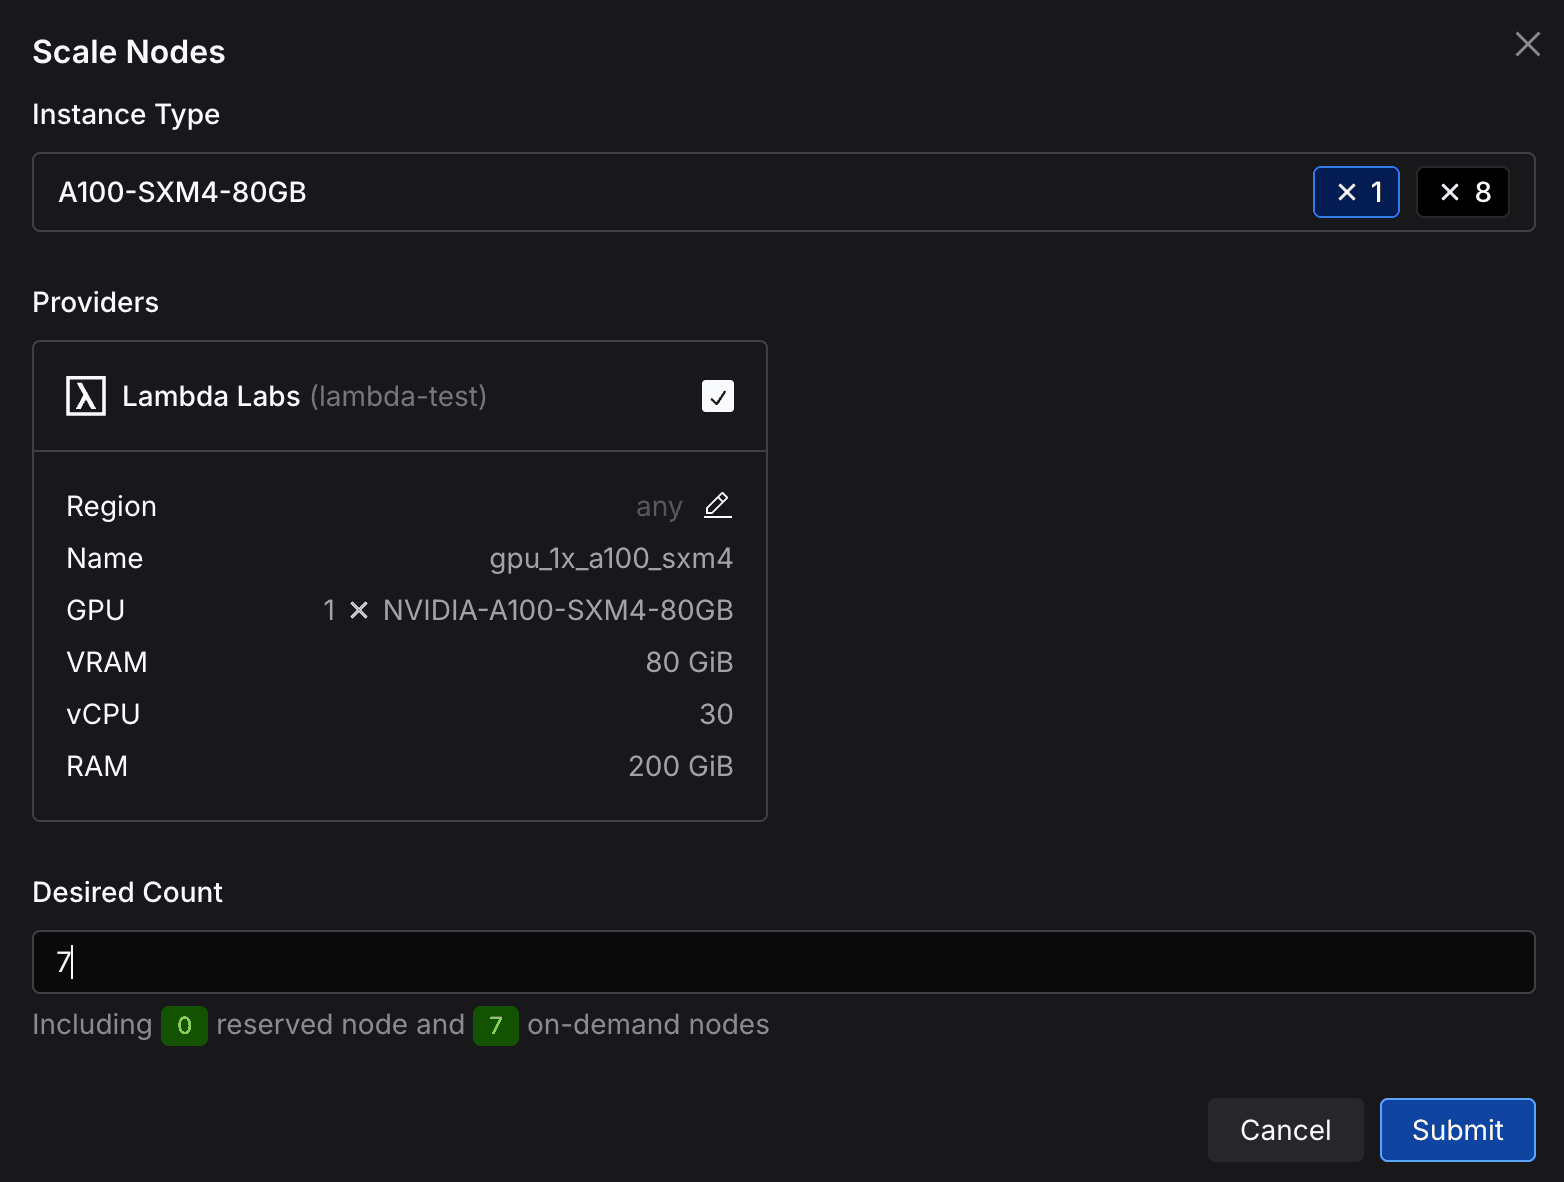Click the Instance Type label
This screenshot has height=1182, width=1564.
(126, 114)
